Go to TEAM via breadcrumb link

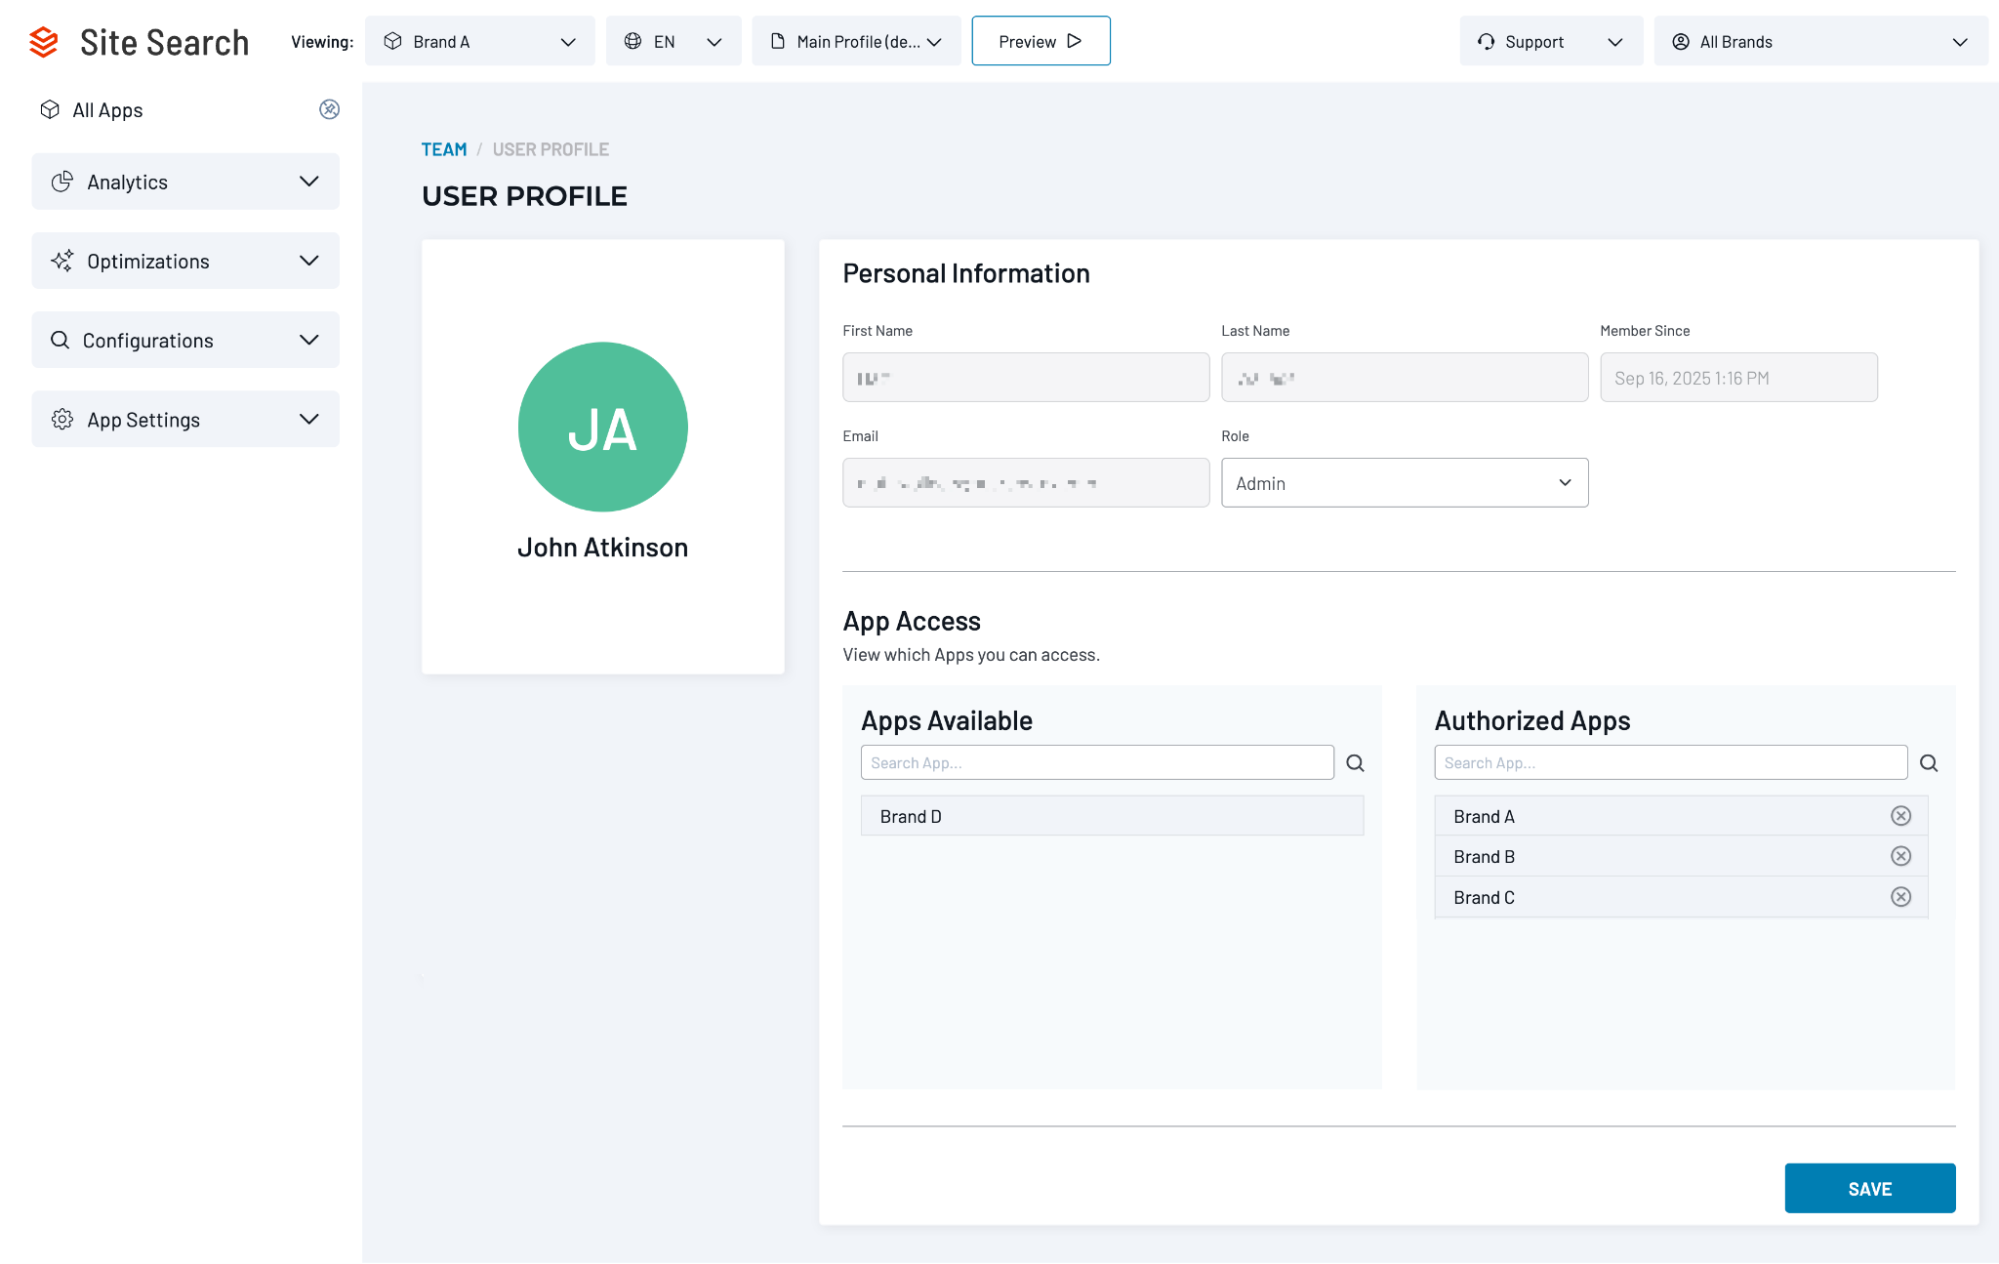click(444, 149)
